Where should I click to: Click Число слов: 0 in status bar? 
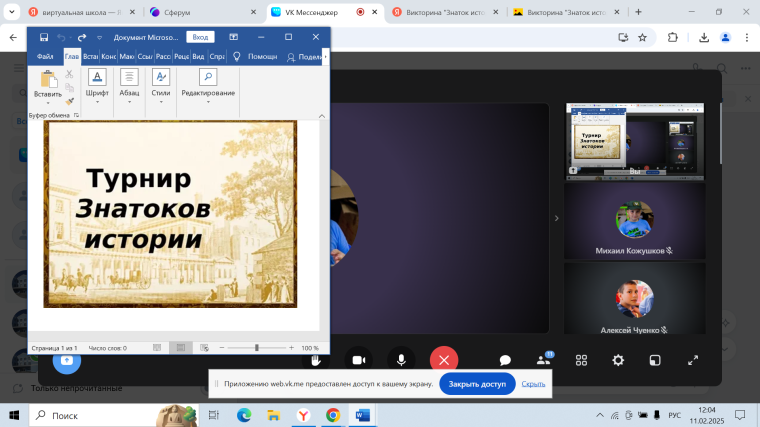point(108,348)
